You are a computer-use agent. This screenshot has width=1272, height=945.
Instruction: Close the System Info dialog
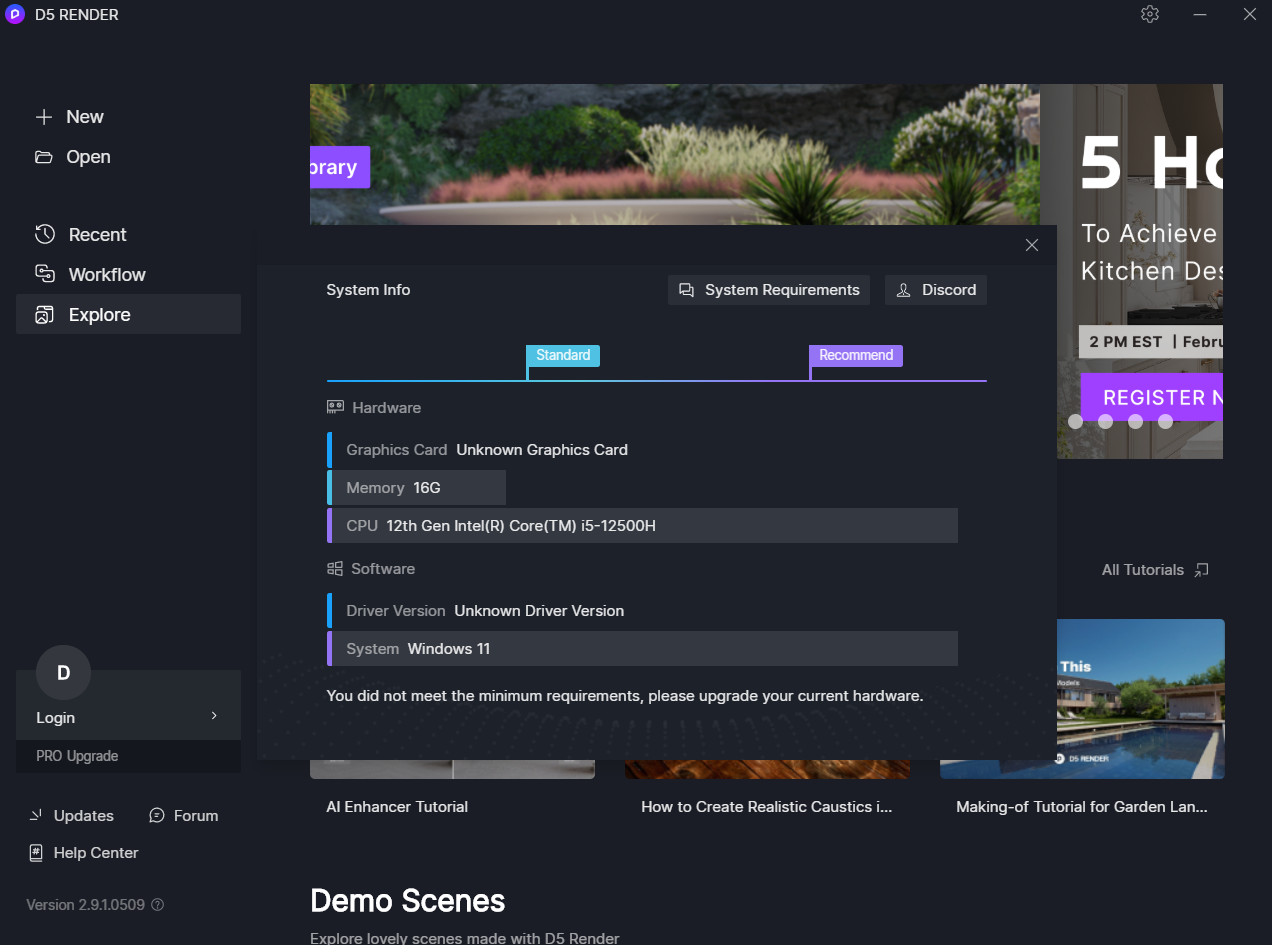tap(1032, 245)
